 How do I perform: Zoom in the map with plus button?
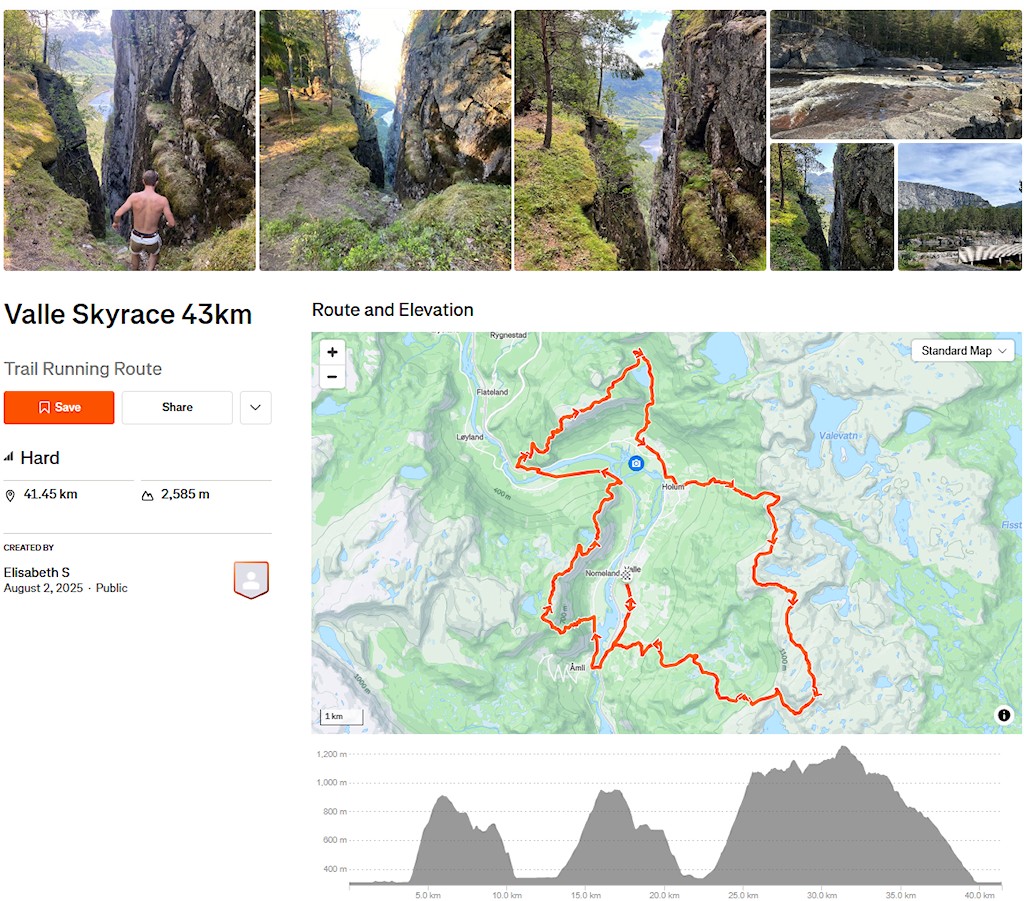pos(332,352)
